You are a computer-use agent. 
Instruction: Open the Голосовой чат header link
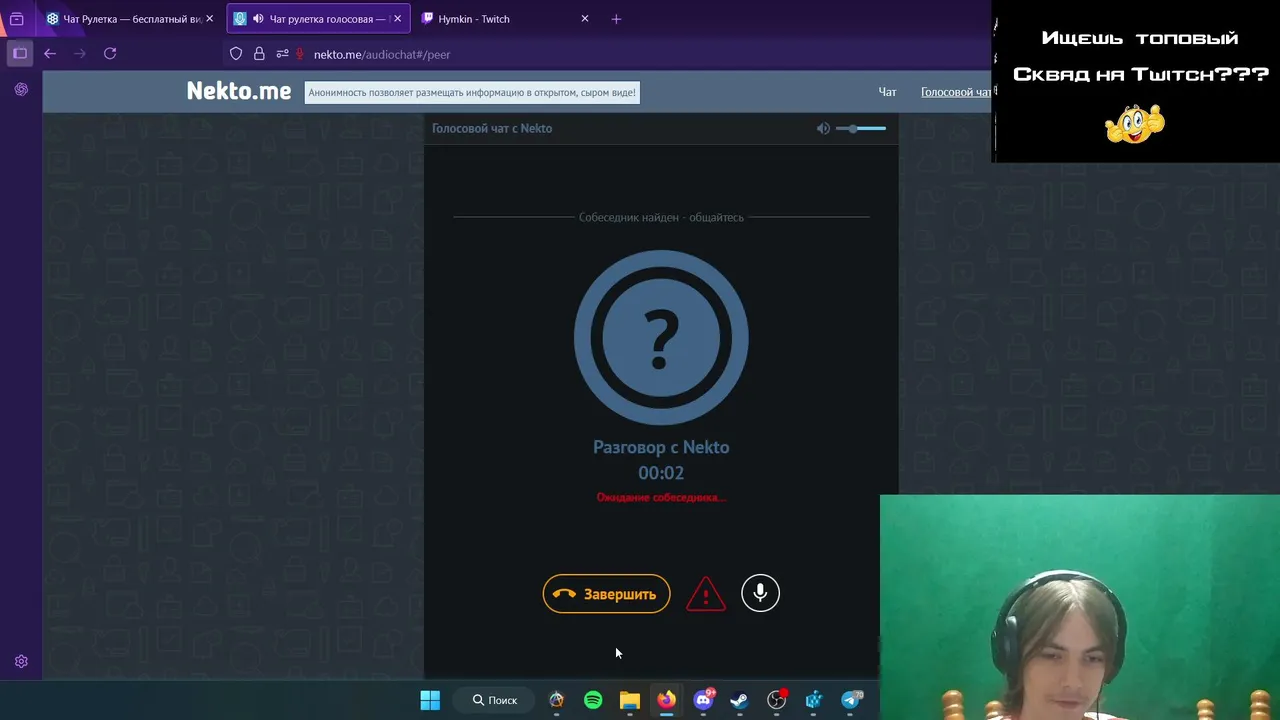[x=955, y=92]
